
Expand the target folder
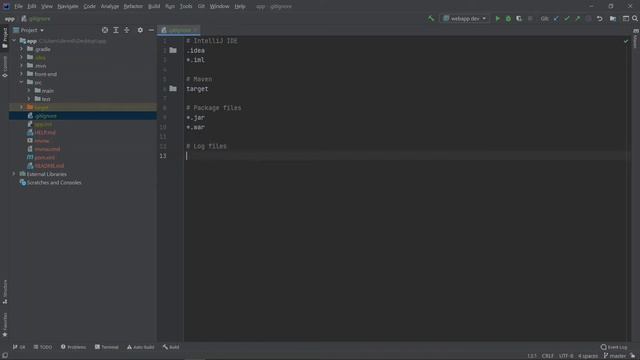(22, 107)
